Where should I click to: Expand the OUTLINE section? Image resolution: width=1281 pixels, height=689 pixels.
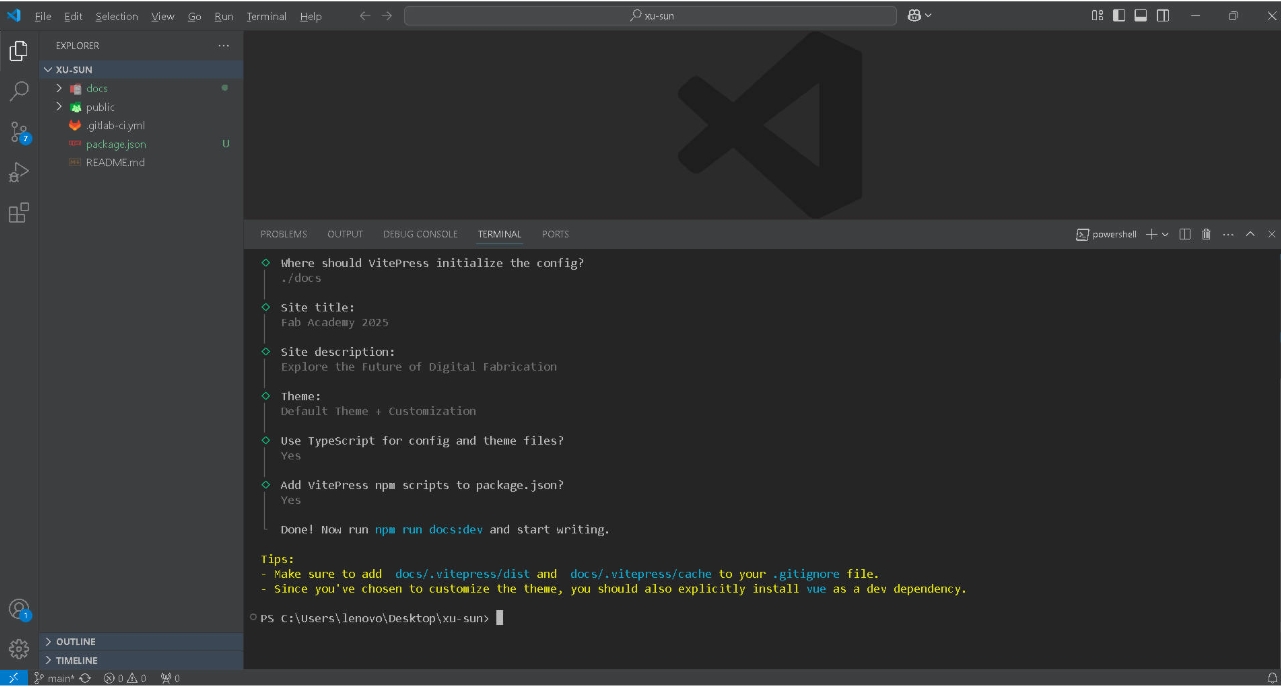point(141,642)
